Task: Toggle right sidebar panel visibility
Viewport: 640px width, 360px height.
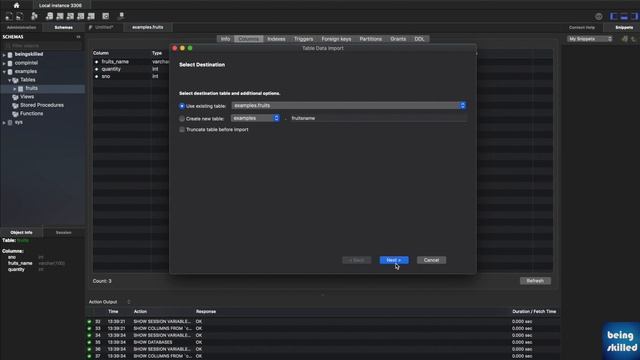Action: 634,16
